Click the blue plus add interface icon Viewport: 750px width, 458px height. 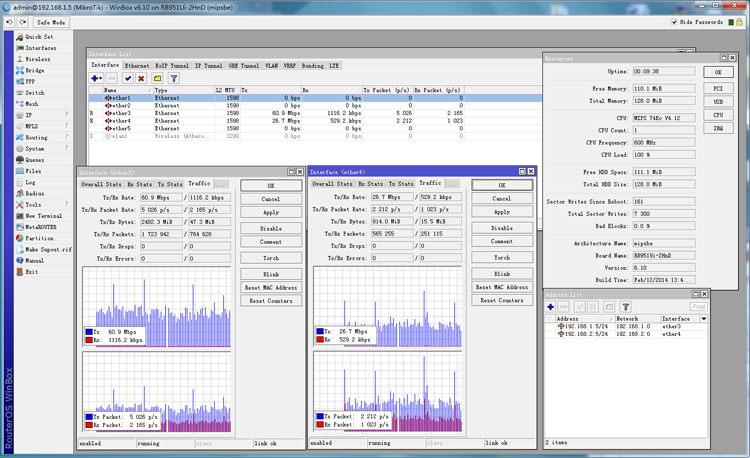click(96, 78)
